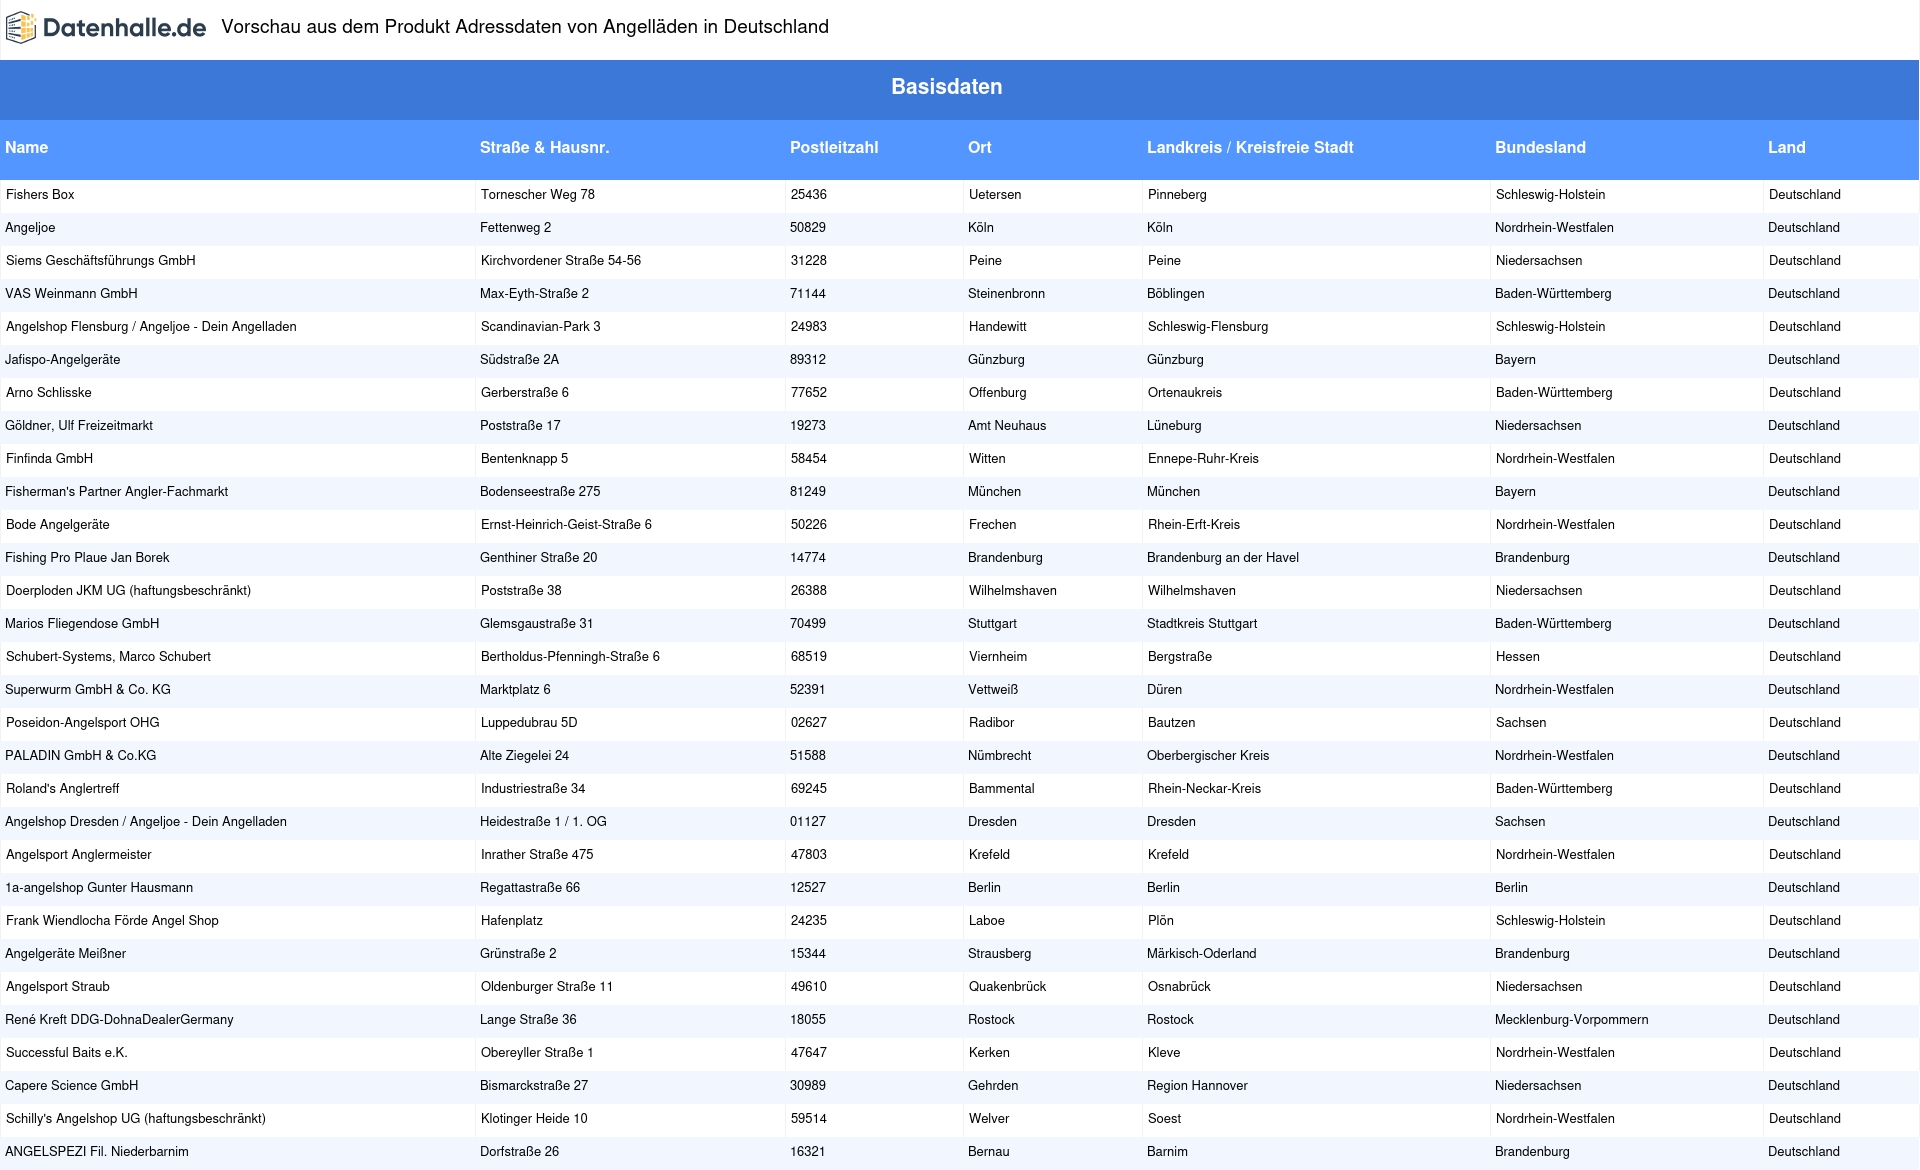Select Roland's Anglertreff entry
Image resolution: width=1920 pixels, height=1170 pixels.
point(62,789)
